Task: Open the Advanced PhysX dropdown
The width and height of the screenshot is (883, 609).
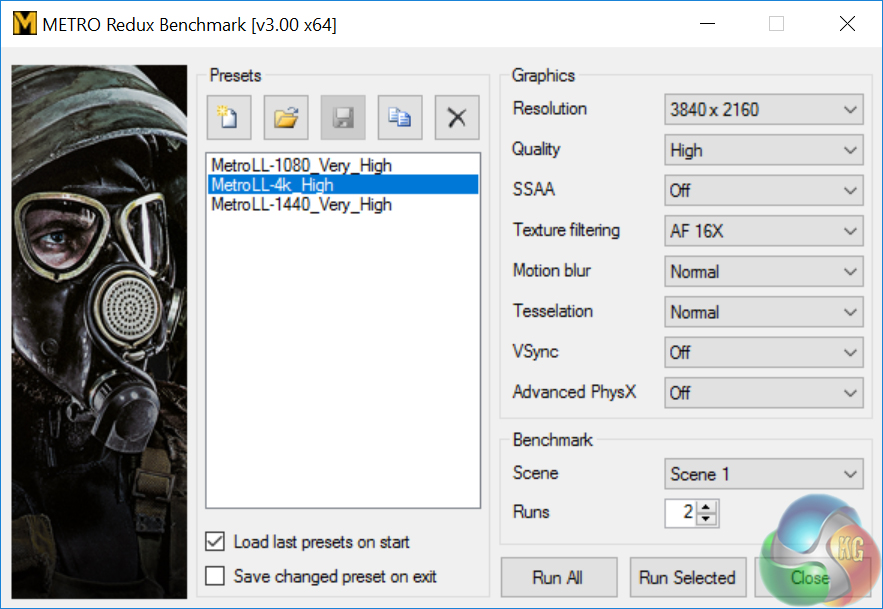Action: click(x=763, y=393)
